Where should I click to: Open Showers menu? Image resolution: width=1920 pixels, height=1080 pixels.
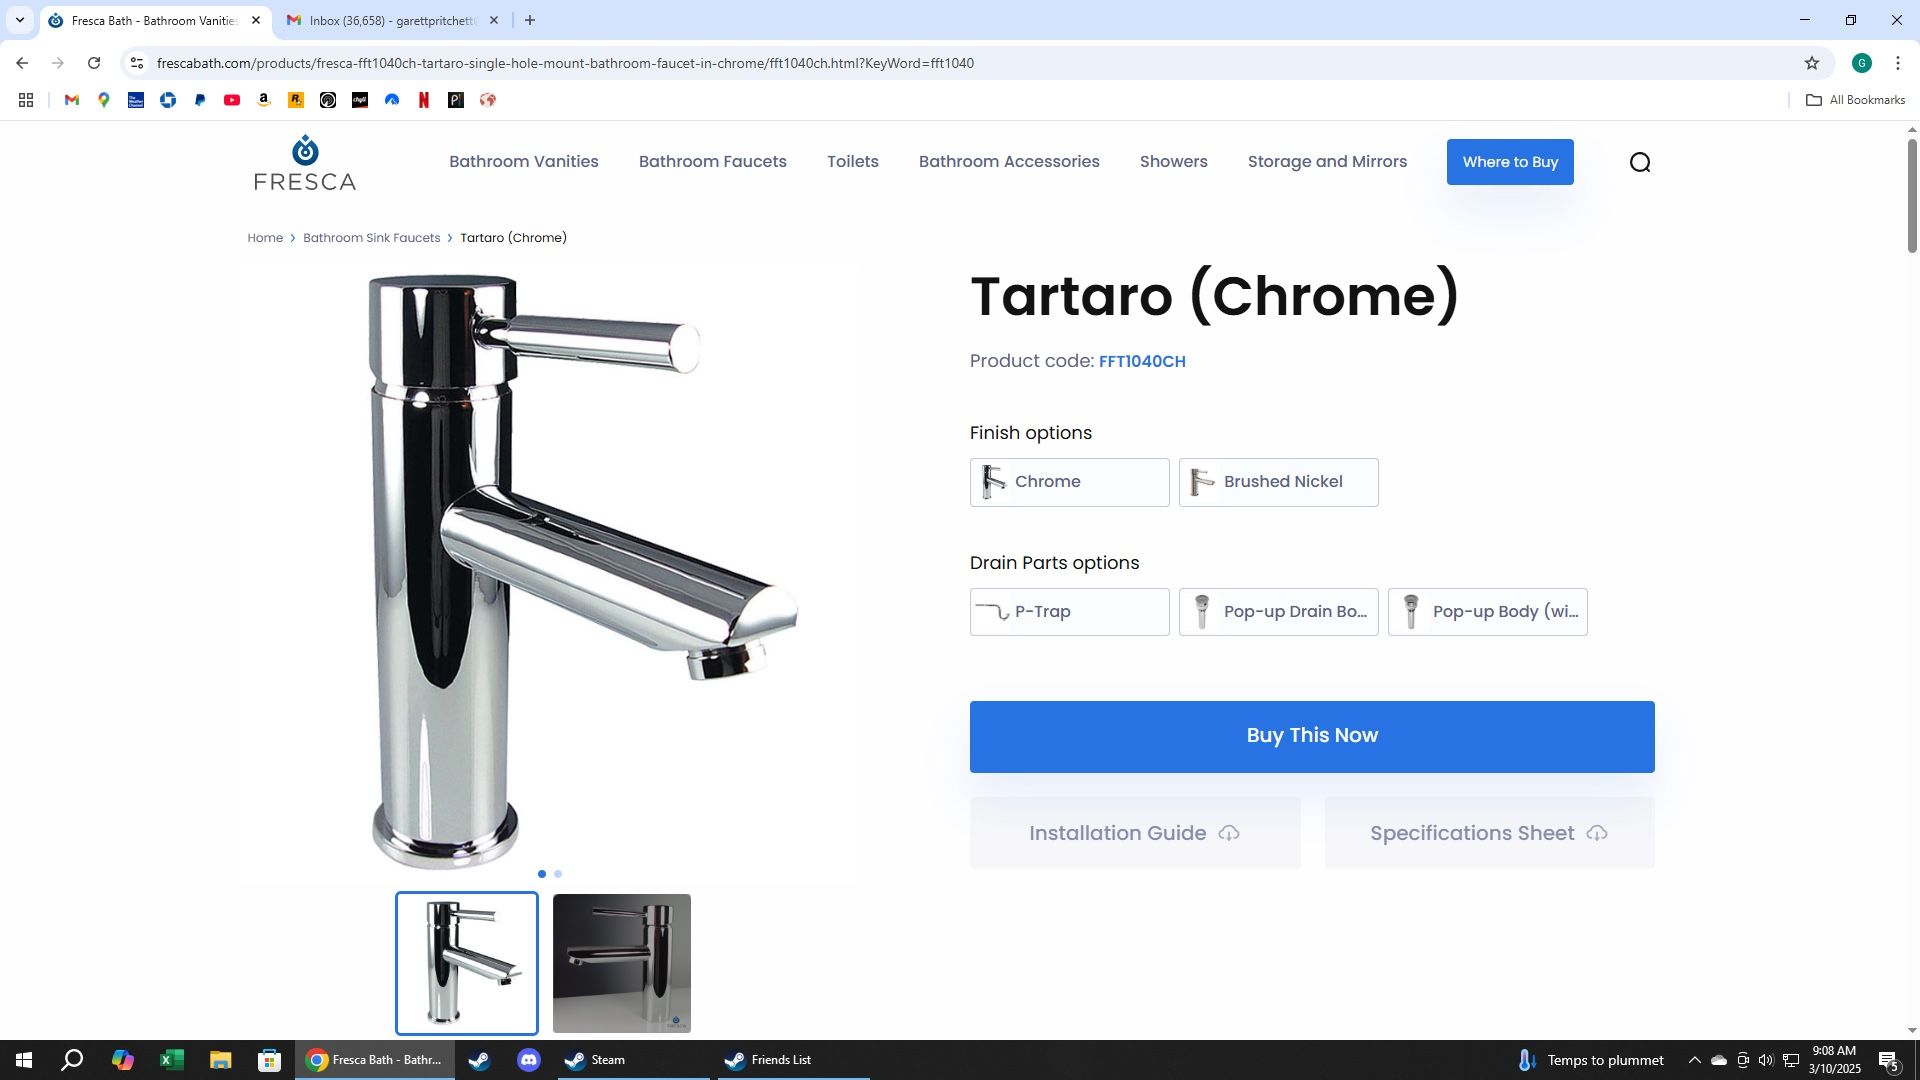[x=1174, y=162]
